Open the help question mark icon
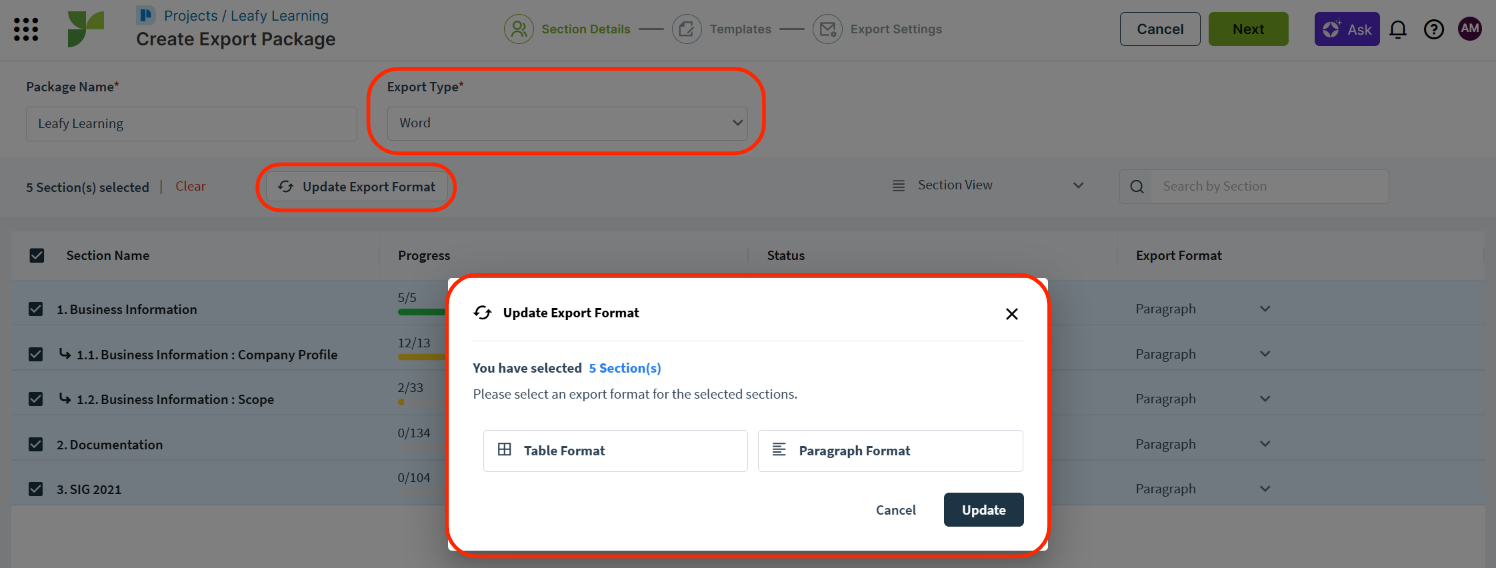This screenshot has width=1496, height=568. tap(1434, 29)
